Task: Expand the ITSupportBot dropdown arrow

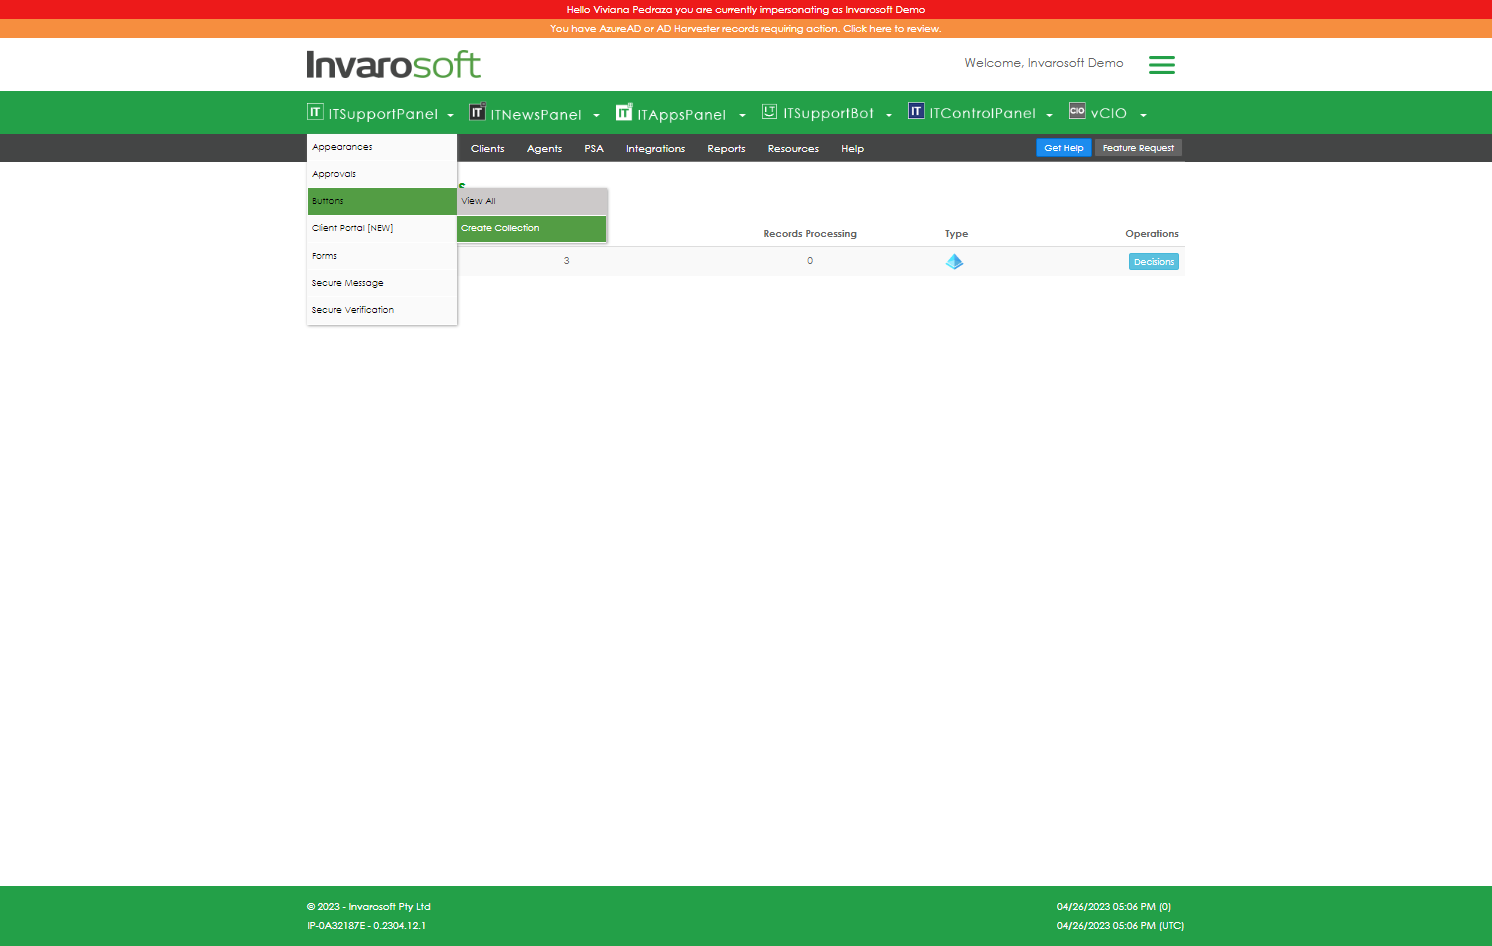Action: click(888, 115)
